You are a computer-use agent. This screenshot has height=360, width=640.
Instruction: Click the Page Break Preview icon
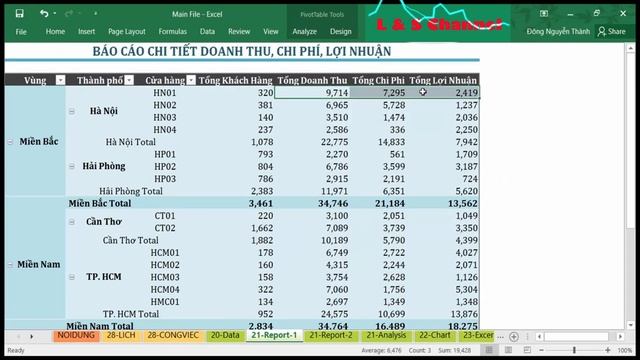527,350
